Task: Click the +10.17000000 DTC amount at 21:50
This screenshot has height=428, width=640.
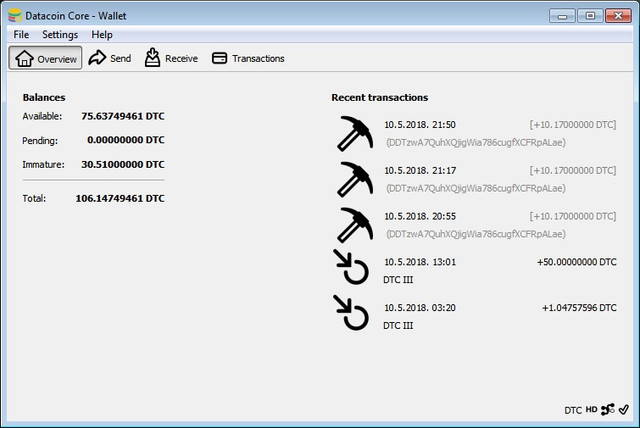Action: pos(573,125)
